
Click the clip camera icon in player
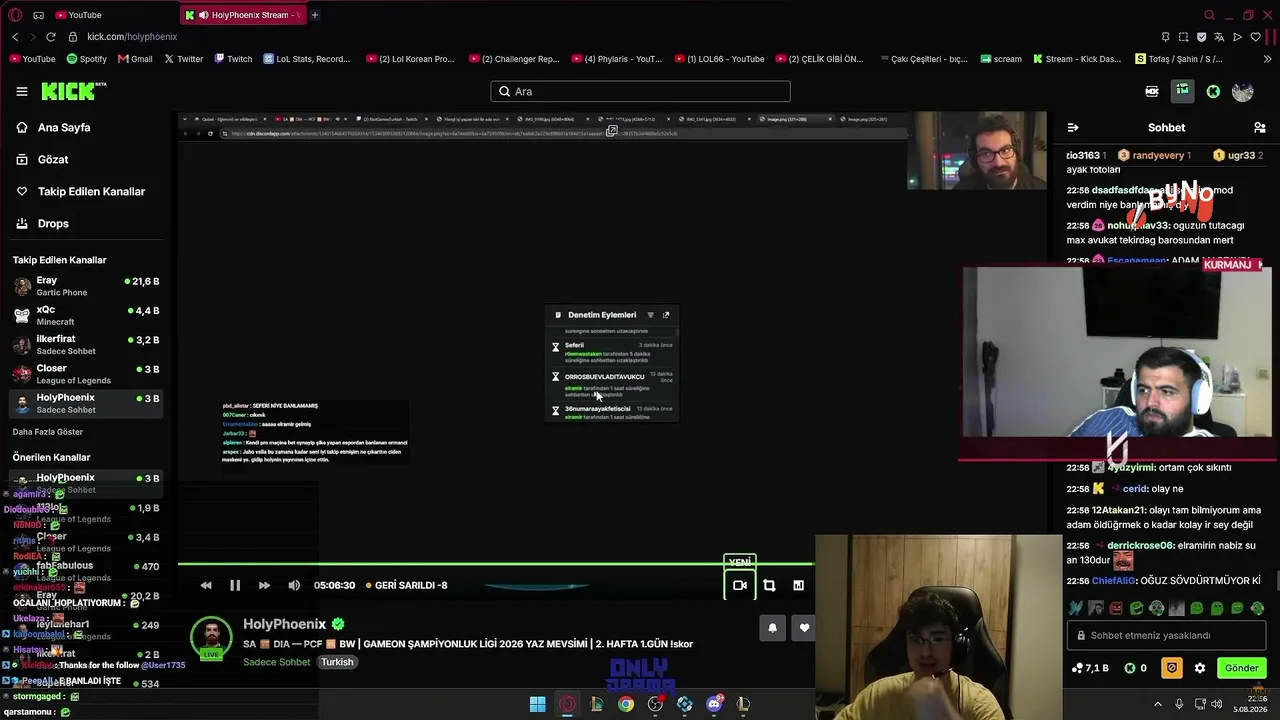740,585
